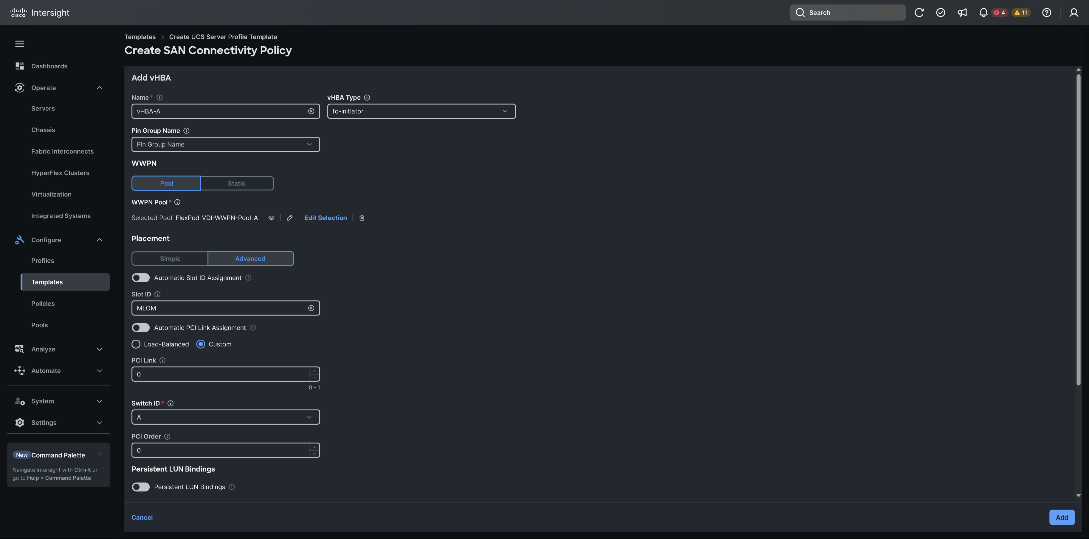This screenshot has width=1089, height=539.
Task: Open the tasks checkmark icon in the top bar
Action: click(x=940, y=13)
